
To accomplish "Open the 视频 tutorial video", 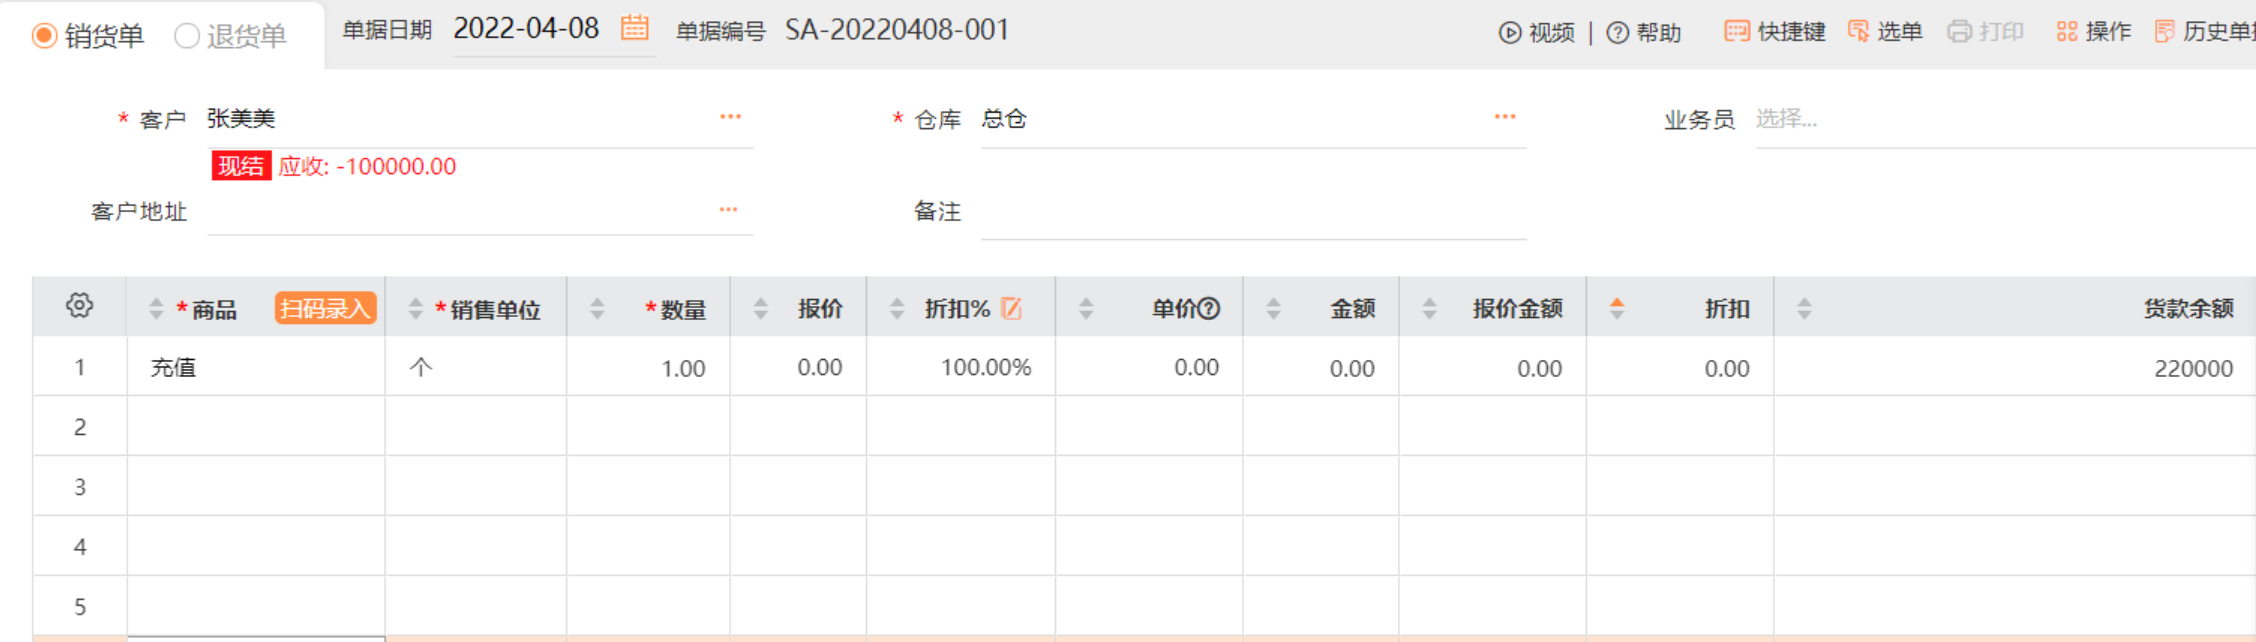I will [x=1537, y=33].
